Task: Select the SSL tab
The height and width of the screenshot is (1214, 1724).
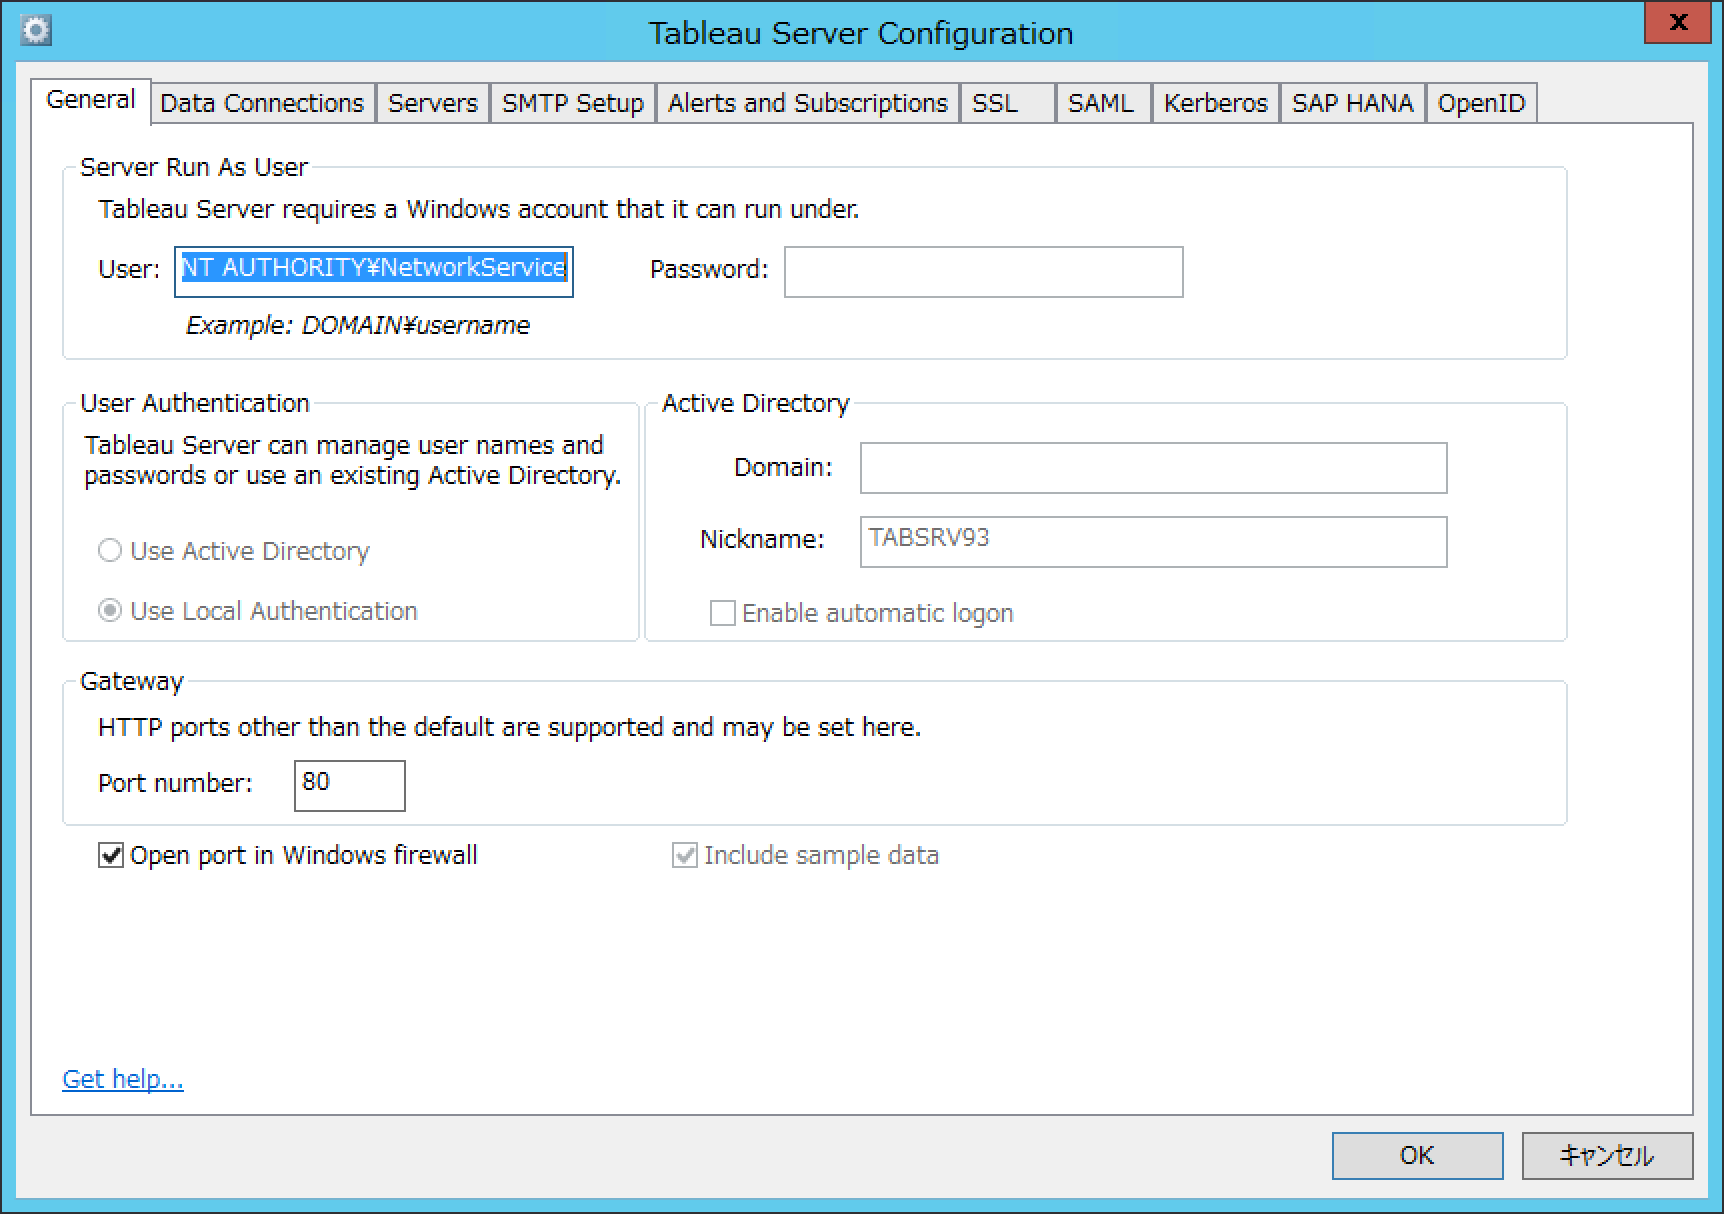Action: (1005, 102)
